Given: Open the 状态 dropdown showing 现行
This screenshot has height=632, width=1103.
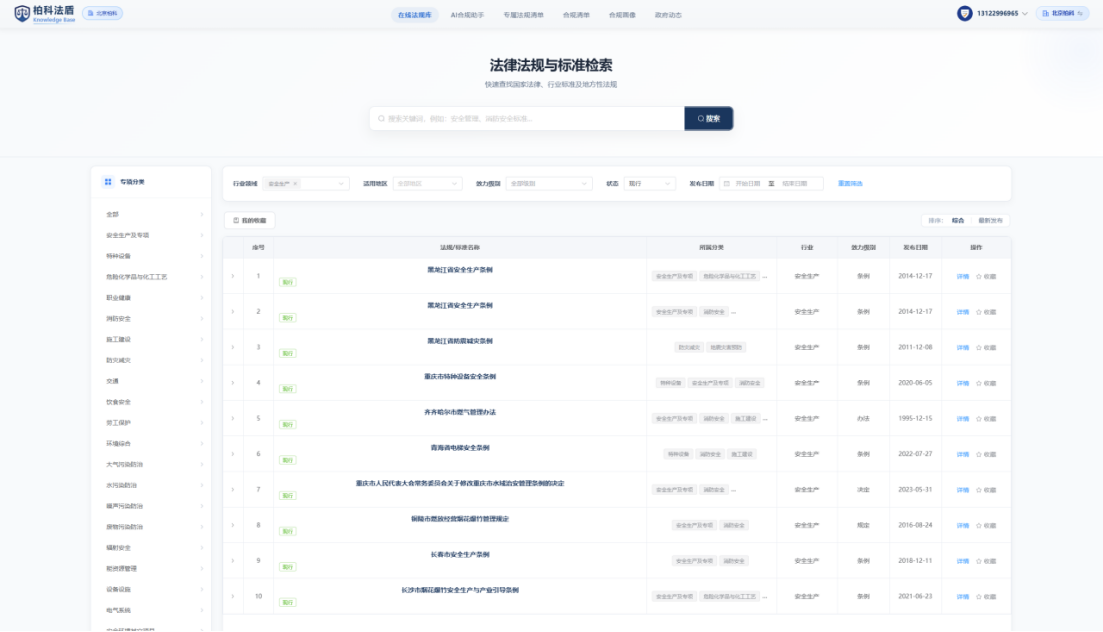Looking at the screenshot, I should (x=650, y=184).
